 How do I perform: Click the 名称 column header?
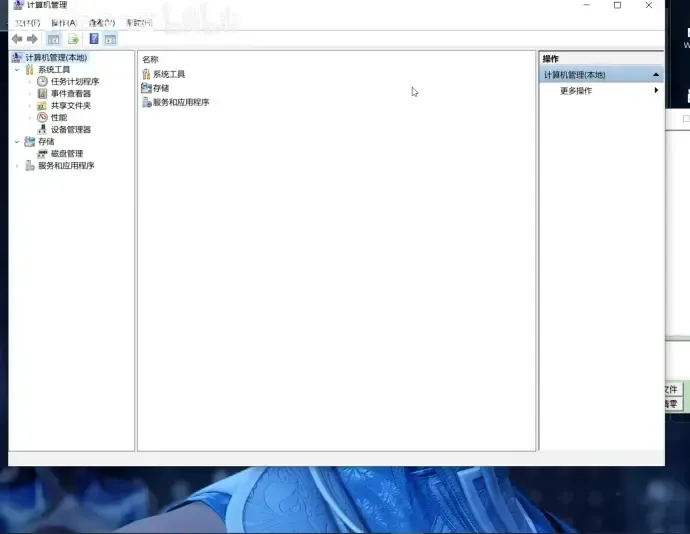(x=150, y=60)
